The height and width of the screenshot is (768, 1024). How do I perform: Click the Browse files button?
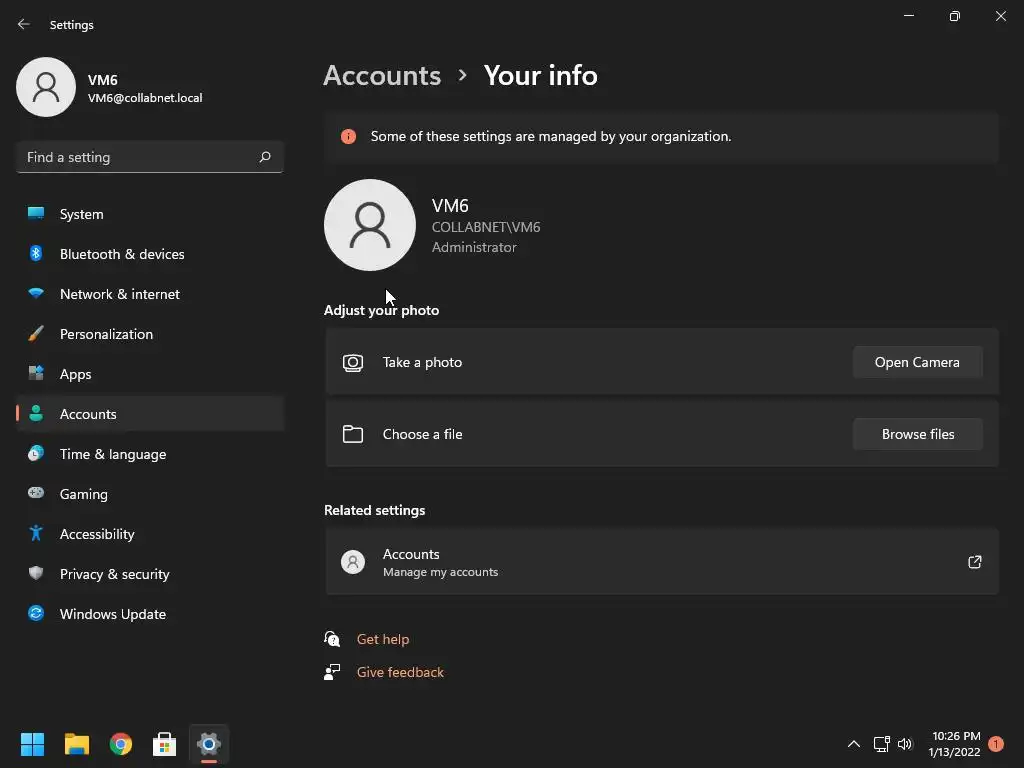[917, 434]
